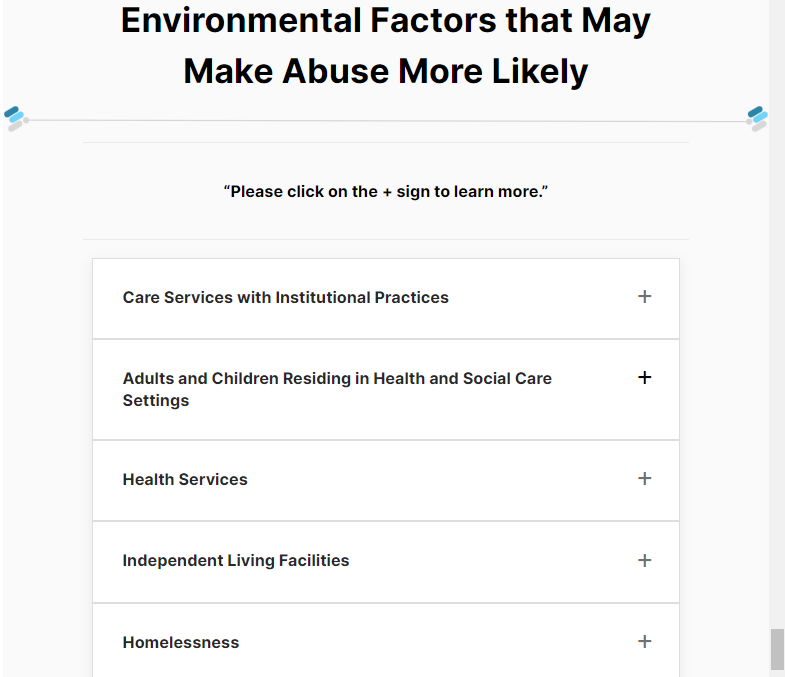Click the left blue striped decorative icon
The height and width of the screenshot is (677, 785).
coord(14,119)
